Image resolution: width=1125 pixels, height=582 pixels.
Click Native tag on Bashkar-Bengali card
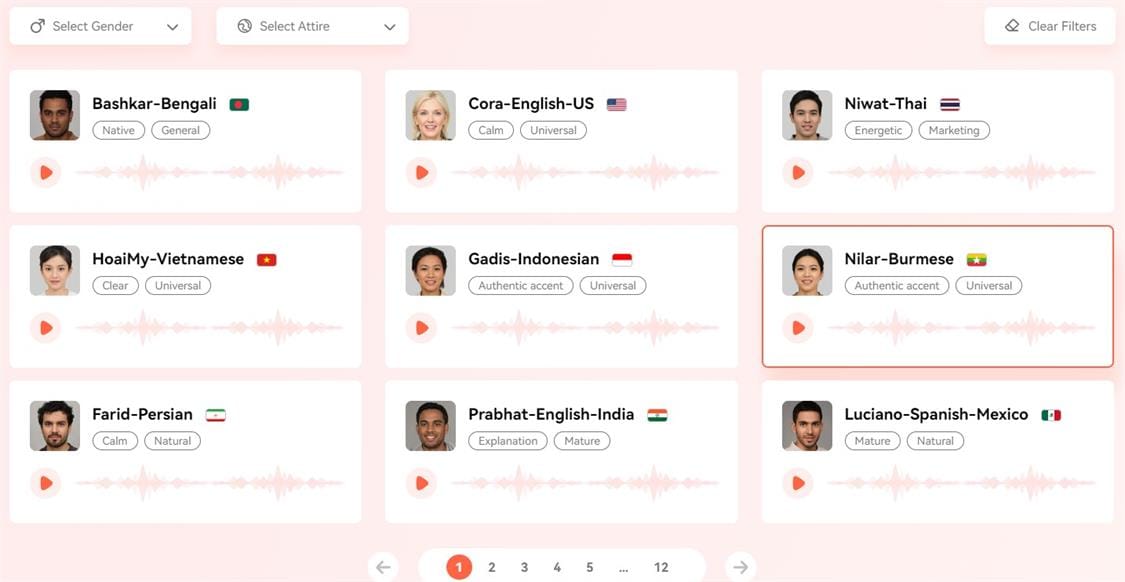(118, 131)
